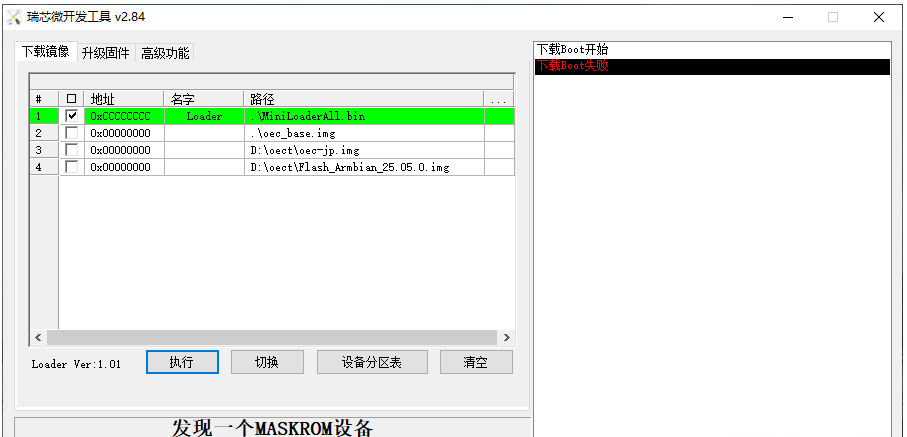Toggle the select-all checkbox in the table header

72,99
